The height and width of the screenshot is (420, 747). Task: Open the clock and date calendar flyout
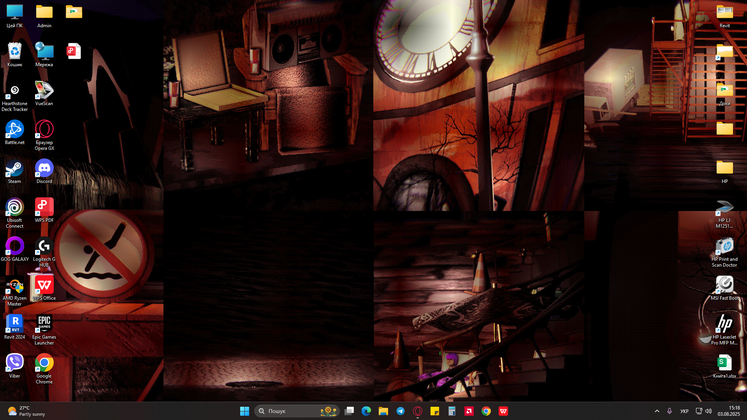(729, 411)
